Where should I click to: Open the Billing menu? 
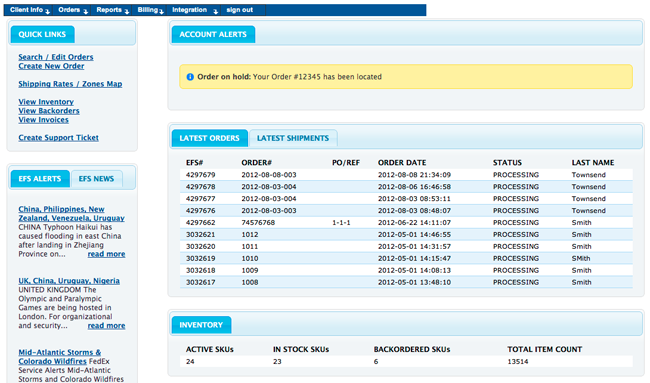[x=148, y=10]
